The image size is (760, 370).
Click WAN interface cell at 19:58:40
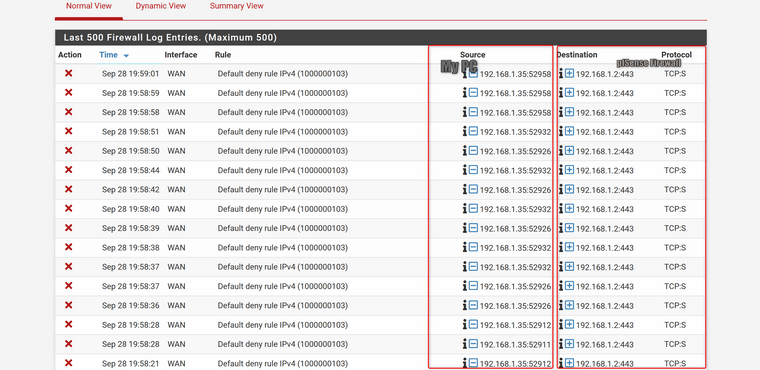176,209
